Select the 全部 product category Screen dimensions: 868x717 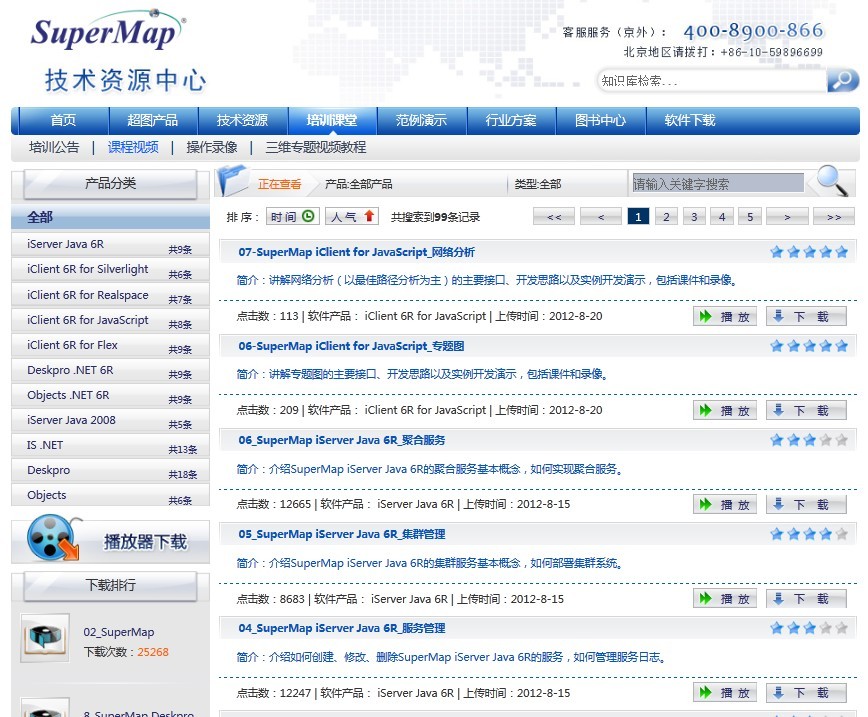tap(111, 216)
